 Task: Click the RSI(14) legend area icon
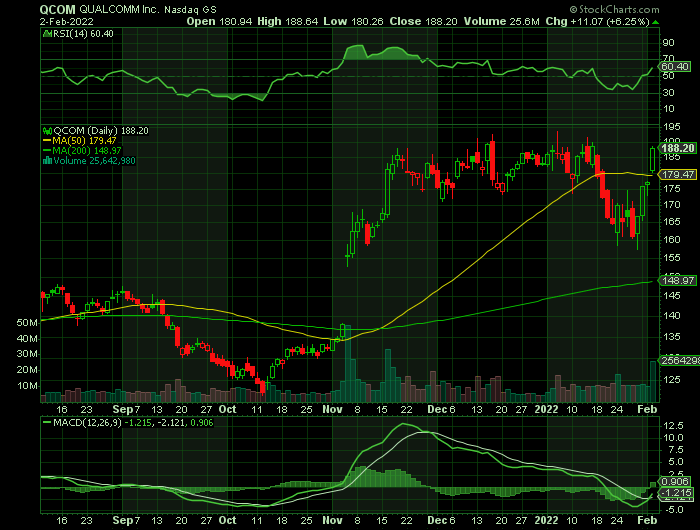[45, 33]
